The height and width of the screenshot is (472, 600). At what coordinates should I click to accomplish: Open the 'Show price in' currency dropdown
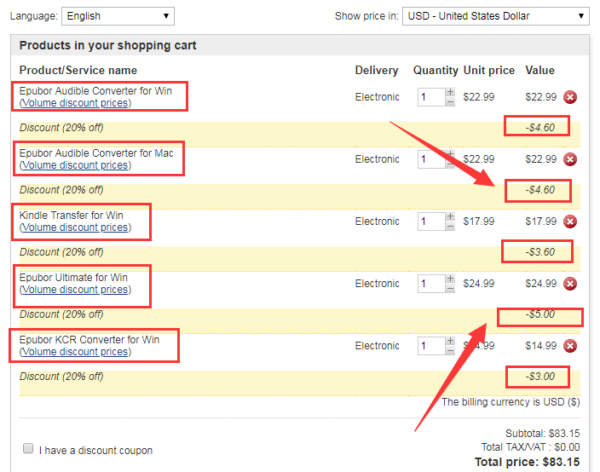click(496, 16)
